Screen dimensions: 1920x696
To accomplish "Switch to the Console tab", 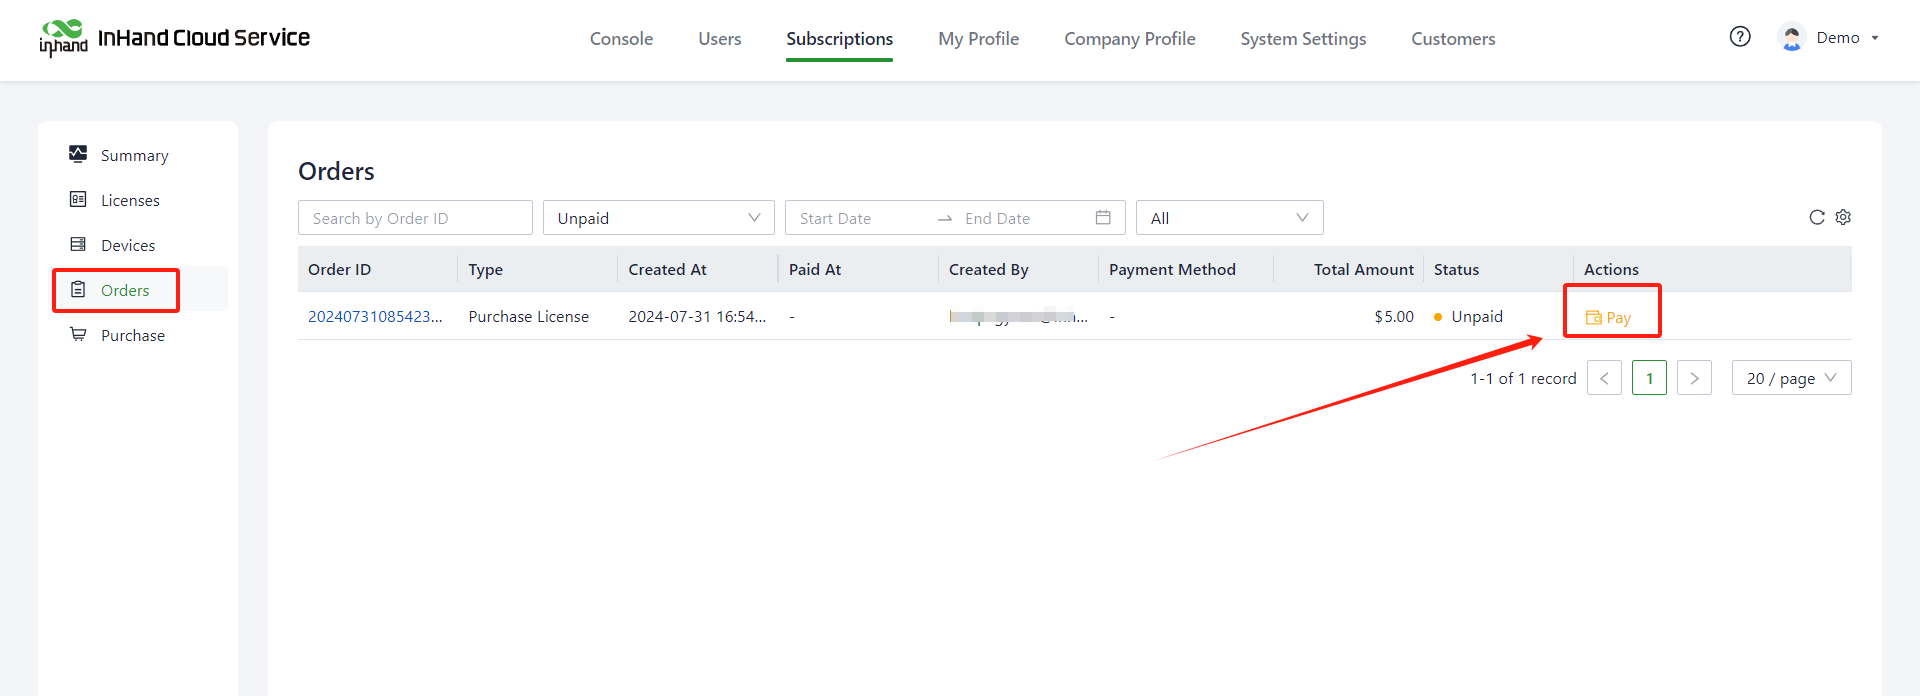I will (x=621, y=39).
